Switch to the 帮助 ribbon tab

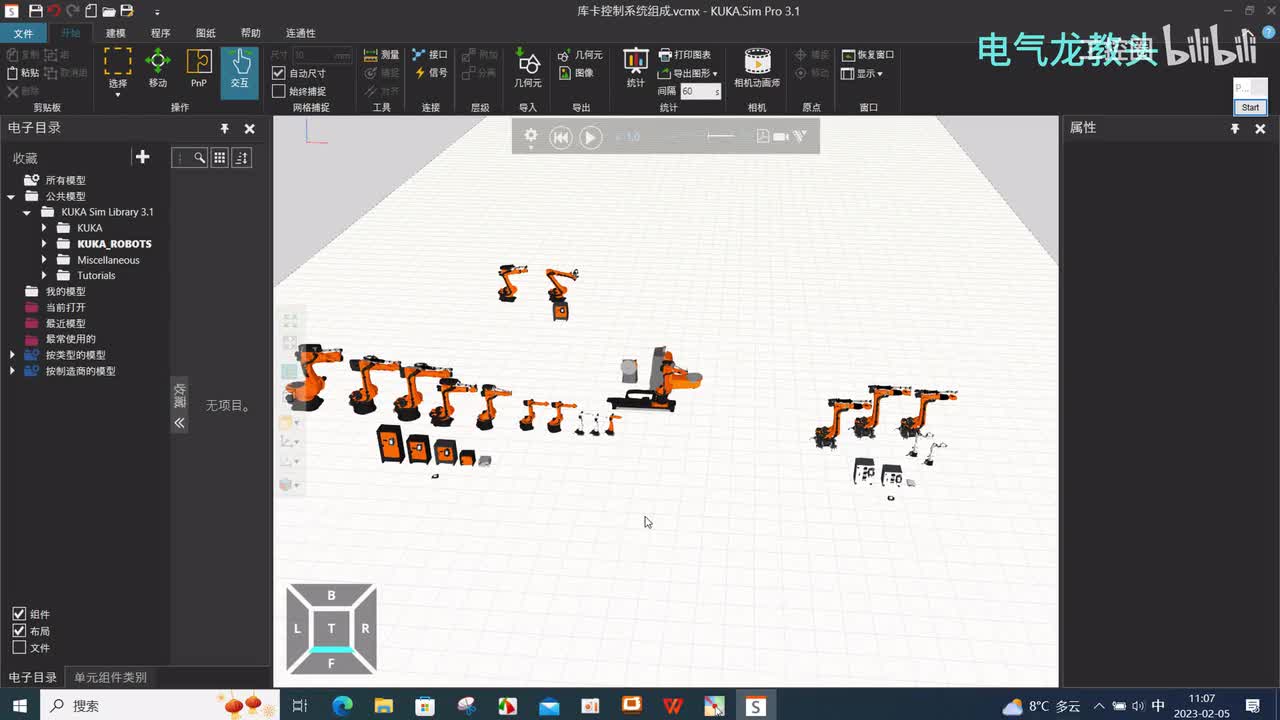tap(251, 33)
